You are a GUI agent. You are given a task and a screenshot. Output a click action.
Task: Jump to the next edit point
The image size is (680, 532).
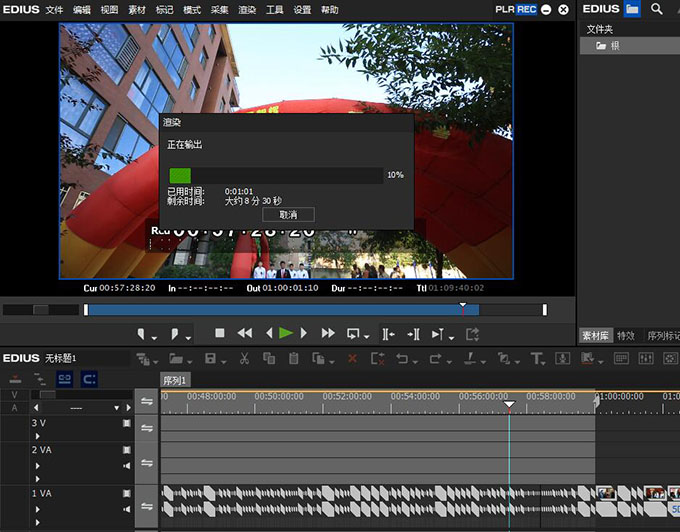tap(413, 334)
